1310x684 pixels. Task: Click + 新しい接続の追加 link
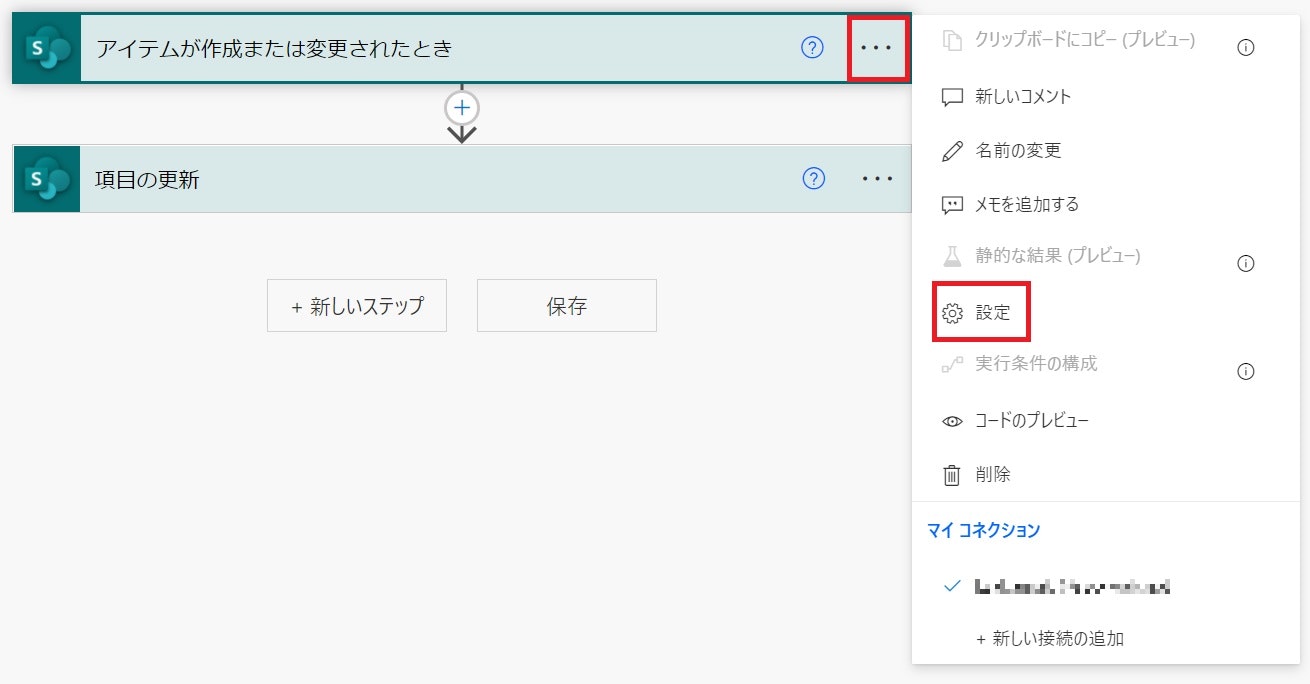pyautogui.click(x=1049, y=638)
